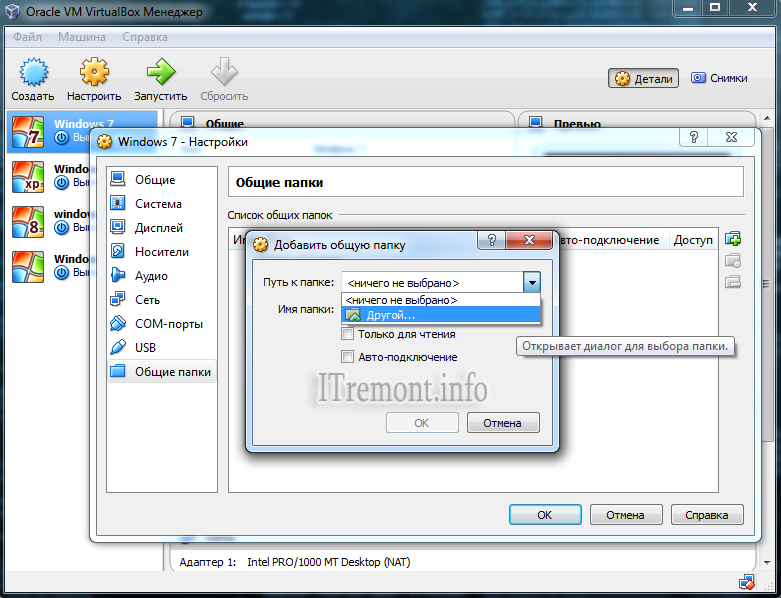This screenshot has width=781, height=598.
Task: Open Система settings category
Action: (x=162, y=204)
